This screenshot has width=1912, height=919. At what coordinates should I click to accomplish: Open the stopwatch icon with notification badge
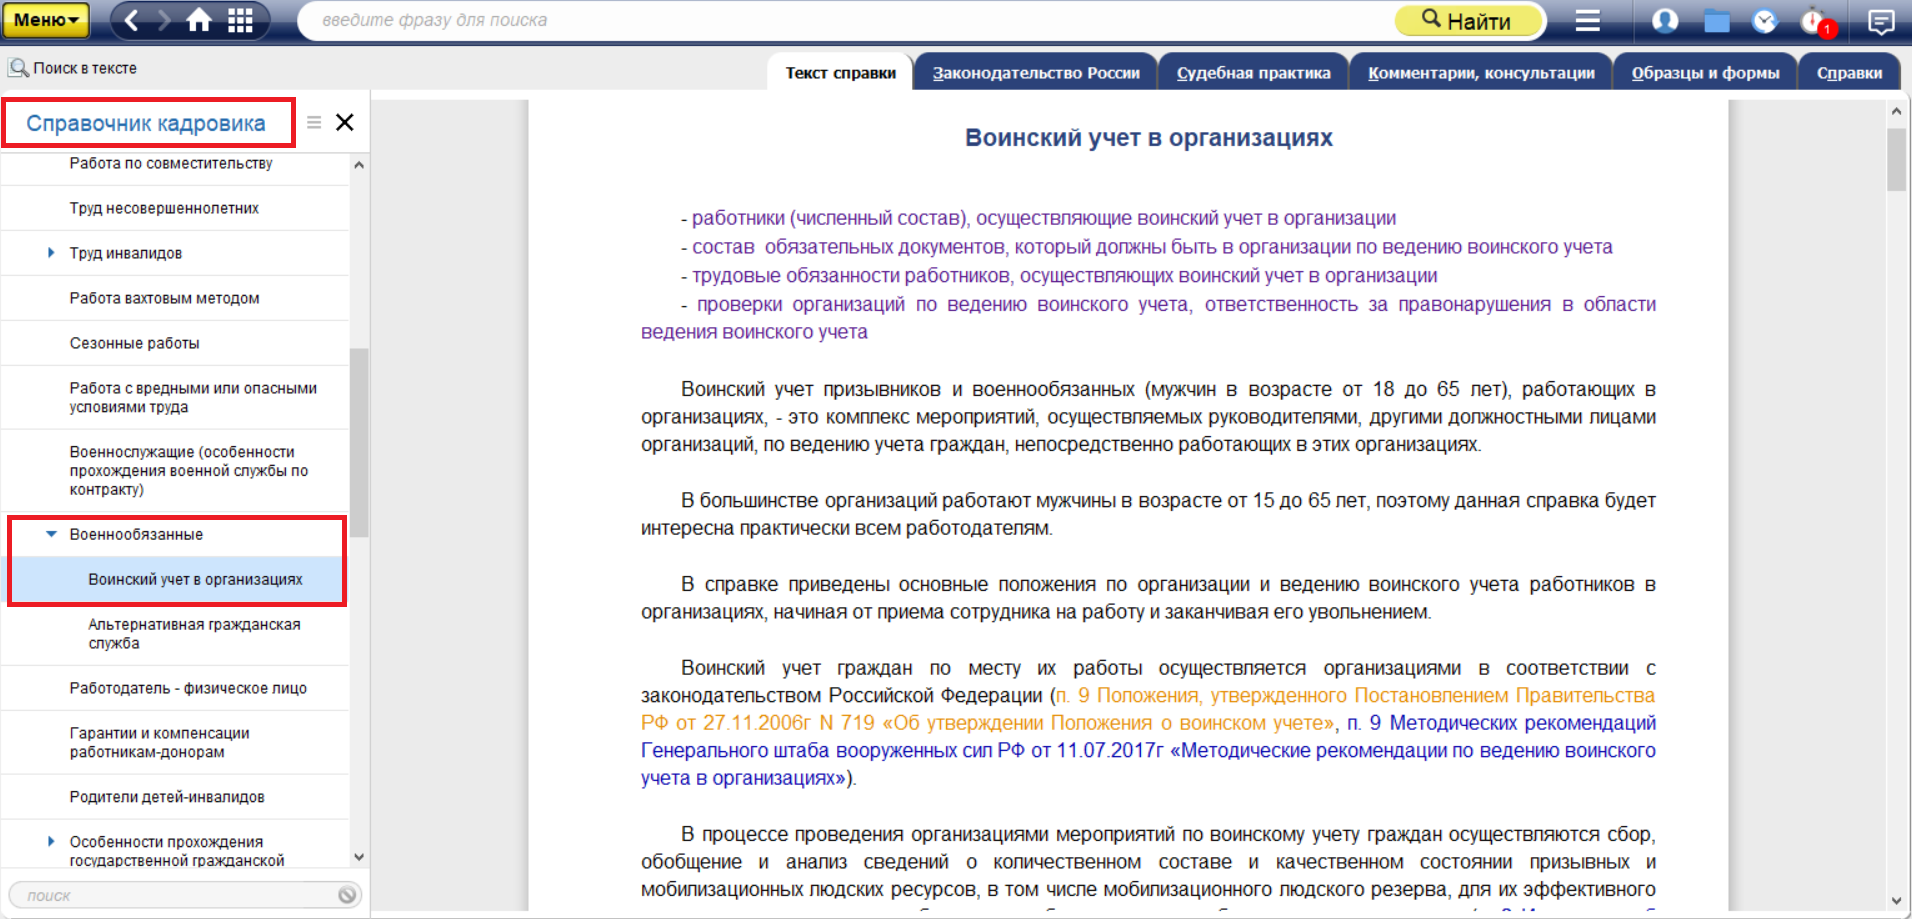tap(1817, 21)
